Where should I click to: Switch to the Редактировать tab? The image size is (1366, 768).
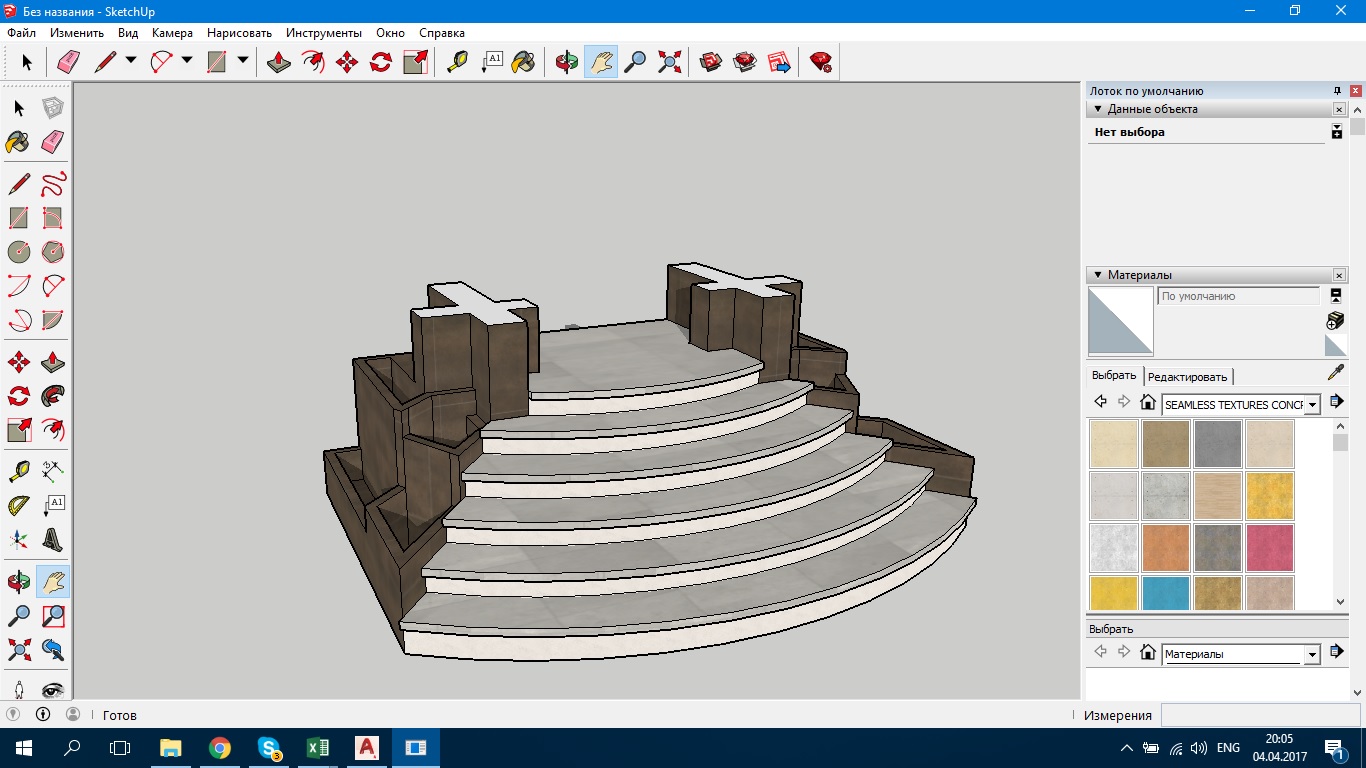coord(1187,377)
